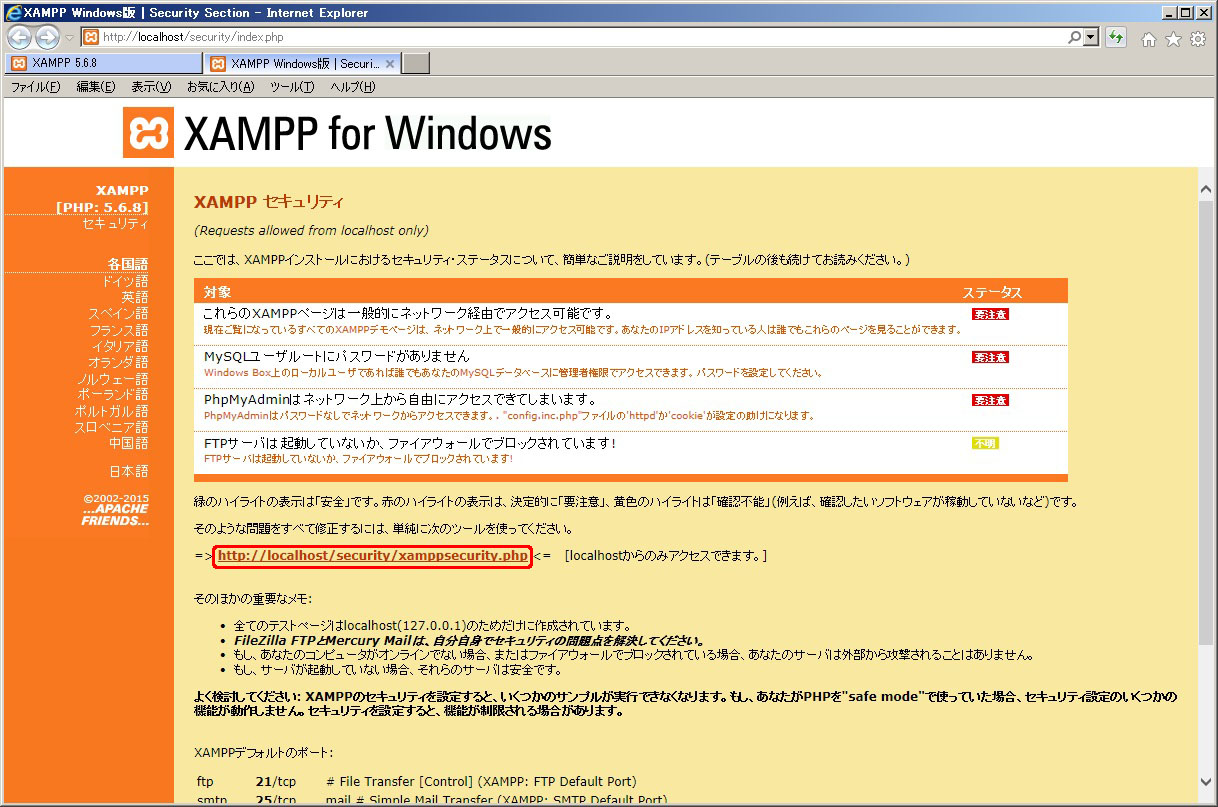This screenshot has height=807, width=1218.
Task: Close the XAMPP Security Section tab
Action: (390, 63)
